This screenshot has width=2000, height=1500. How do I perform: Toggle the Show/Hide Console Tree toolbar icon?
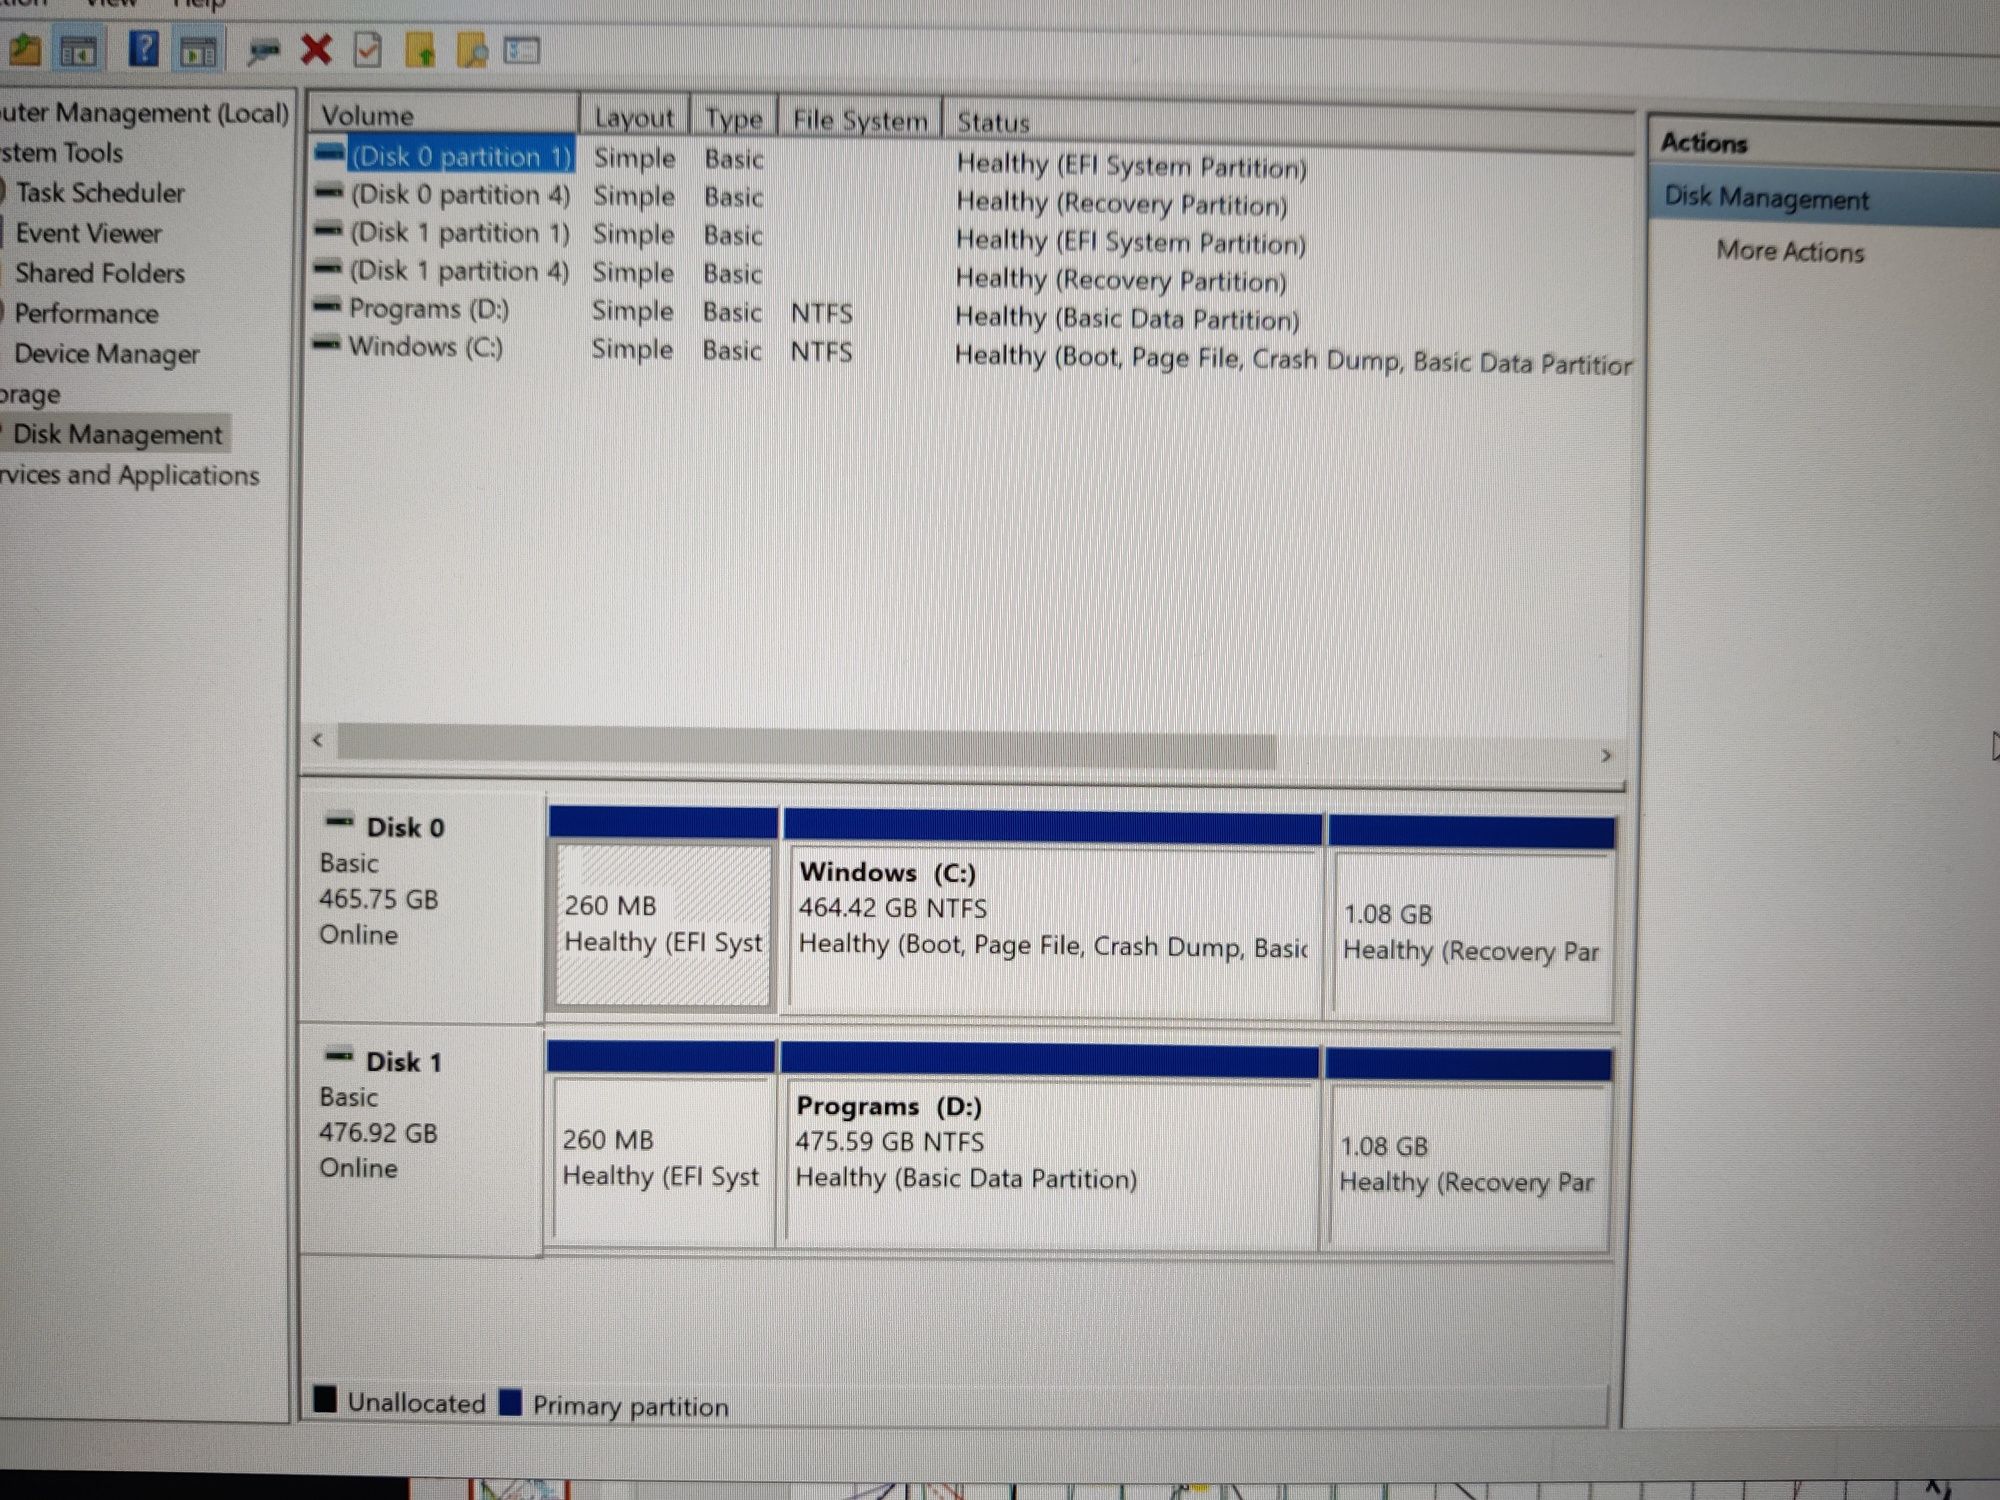[78, 50]
